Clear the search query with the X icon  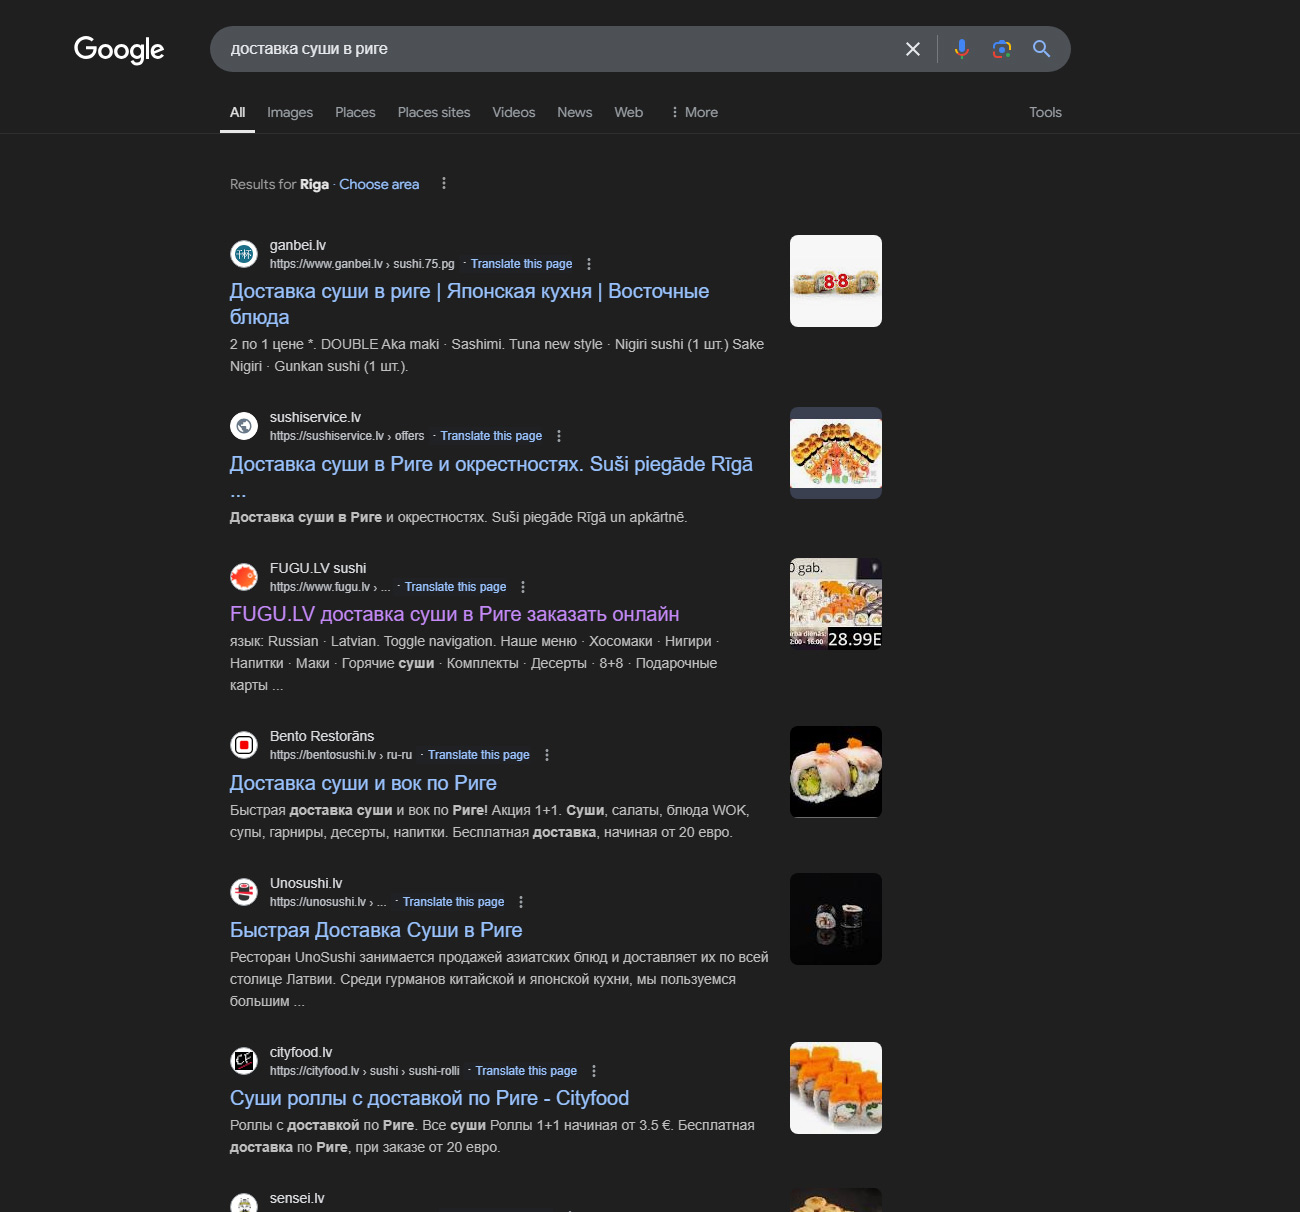click(913, 49)
